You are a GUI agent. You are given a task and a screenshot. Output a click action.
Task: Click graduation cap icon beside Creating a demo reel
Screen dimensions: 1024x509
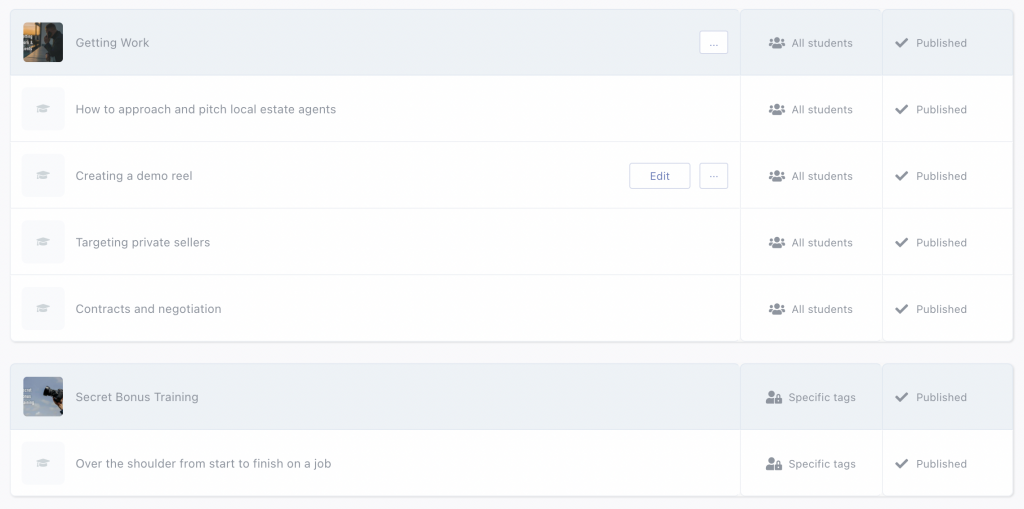[43, 176]
